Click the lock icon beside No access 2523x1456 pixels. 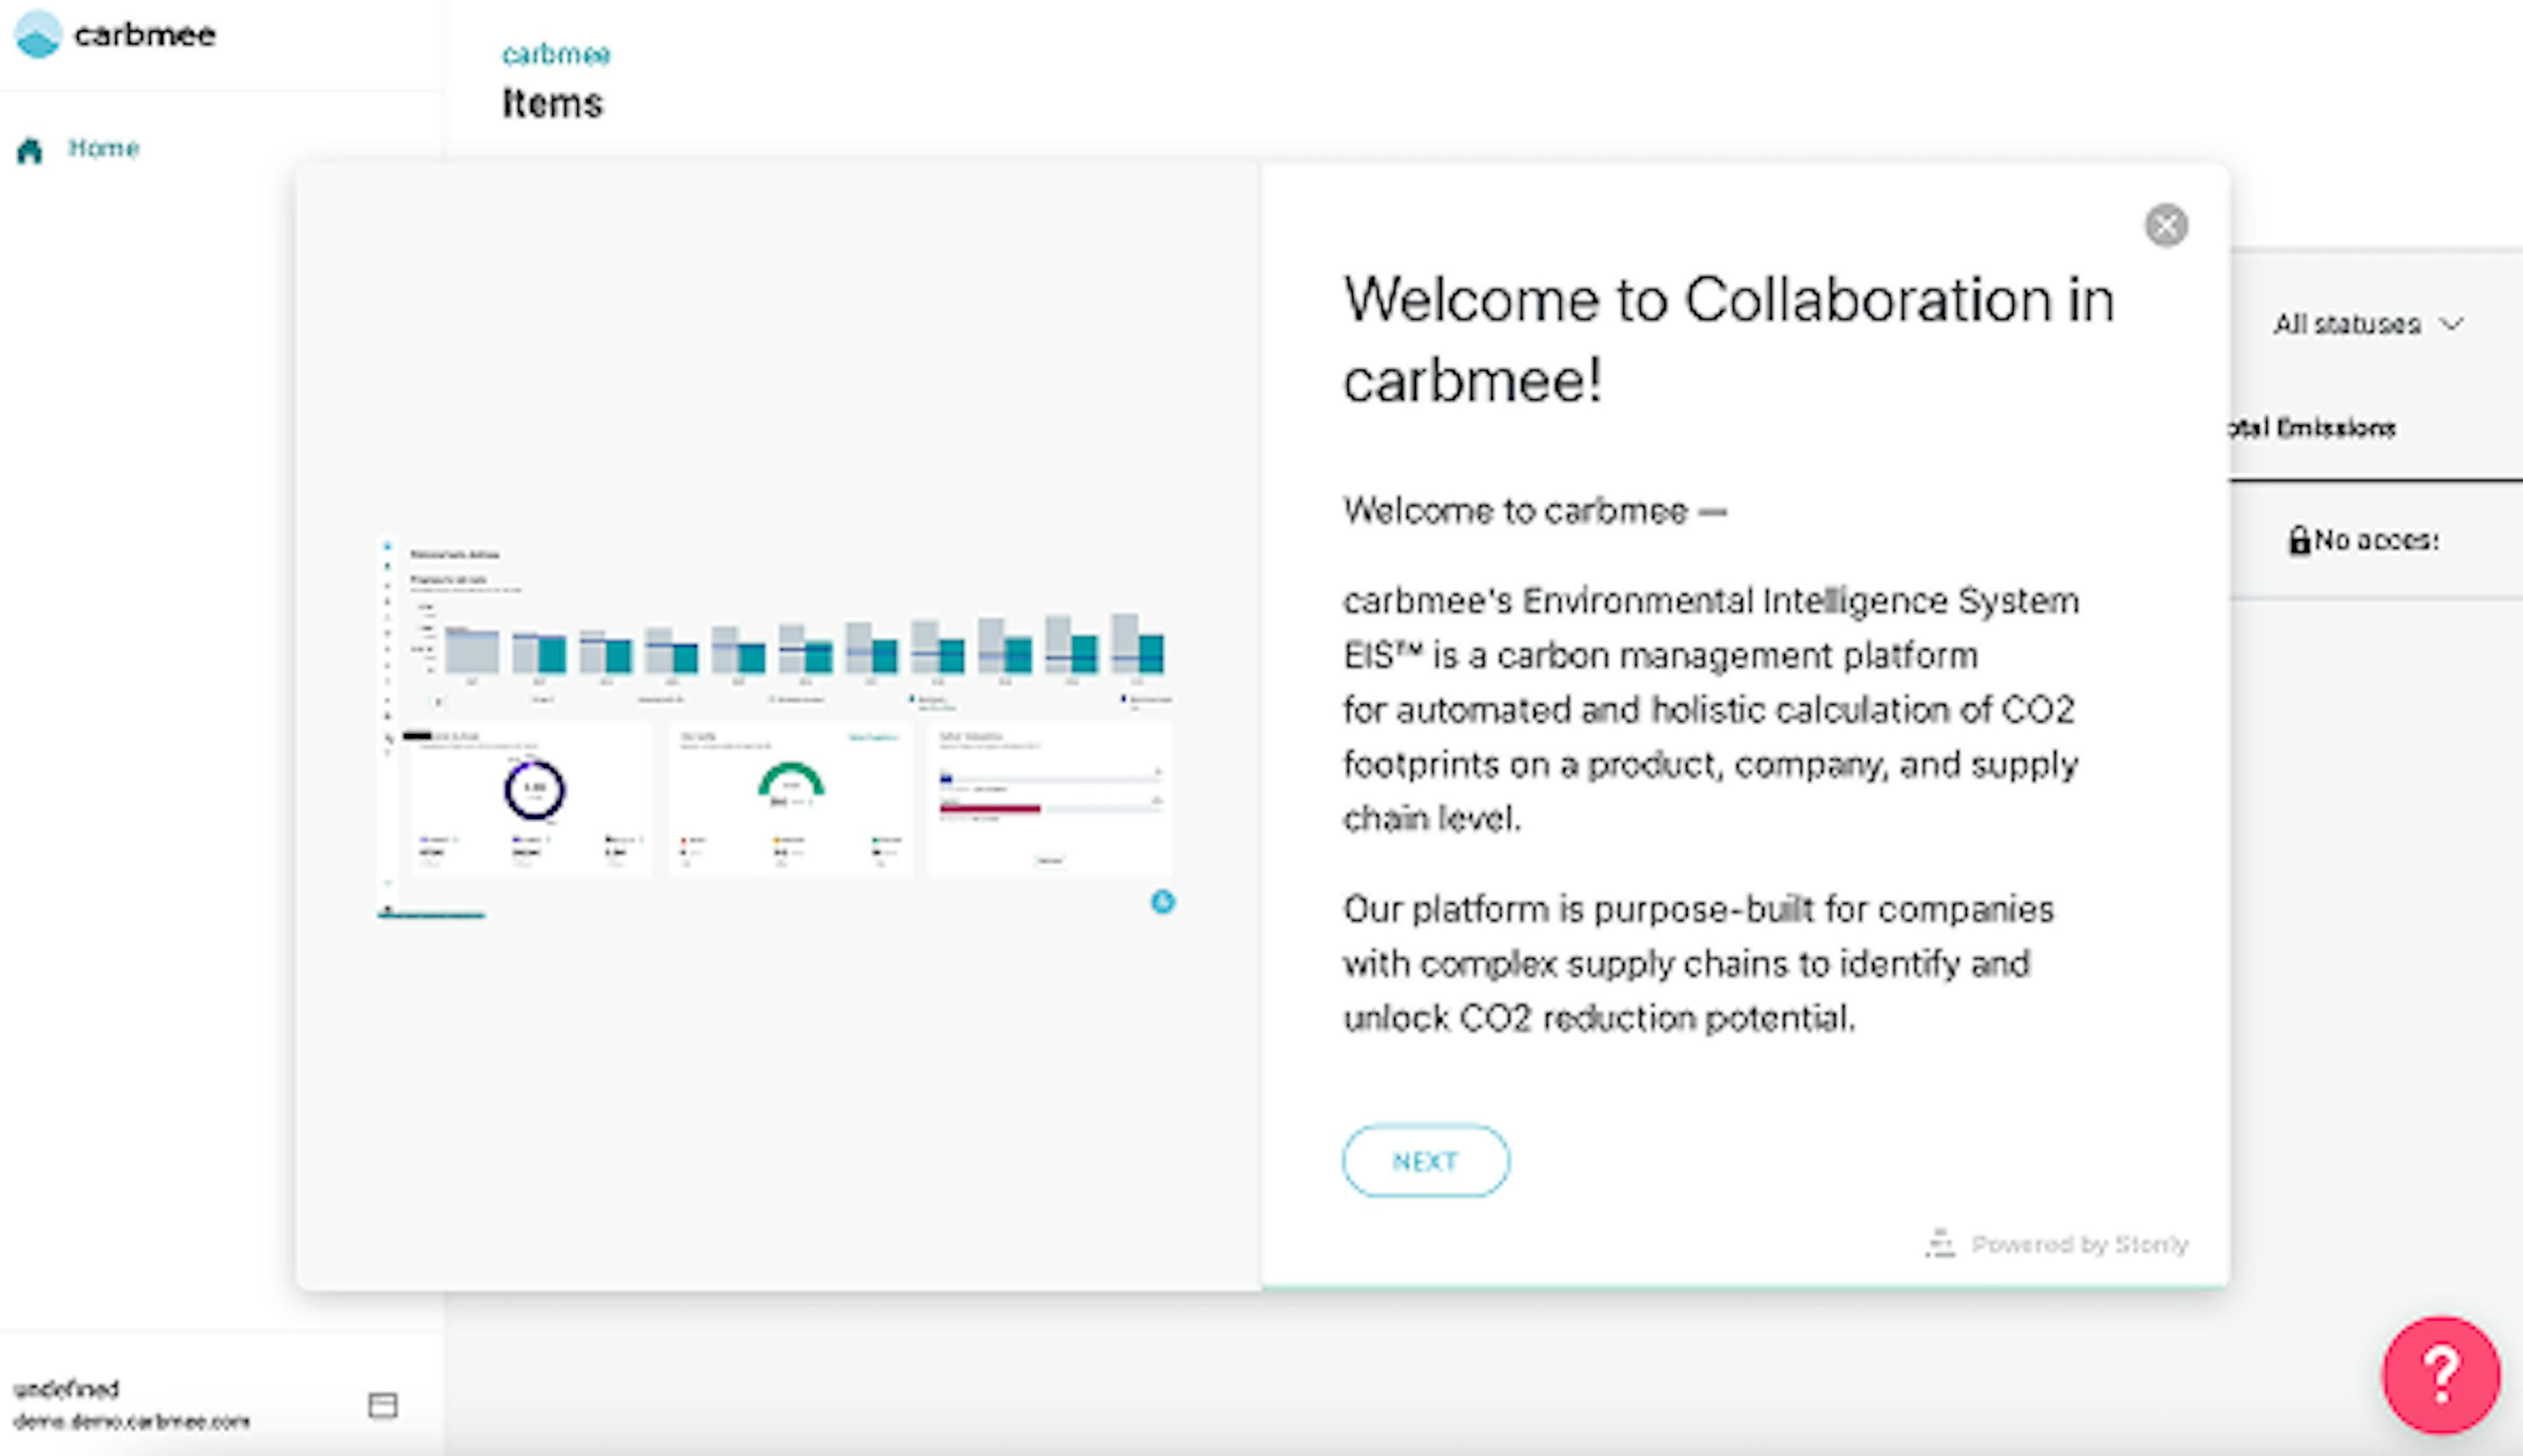click(x=2299, y=541)
